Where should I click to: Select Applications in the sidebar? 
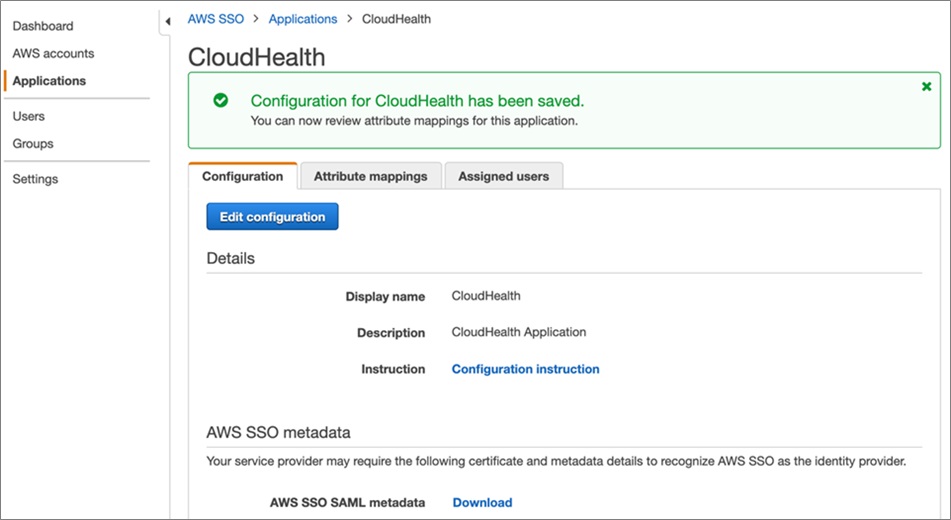(x=49, y=81)
